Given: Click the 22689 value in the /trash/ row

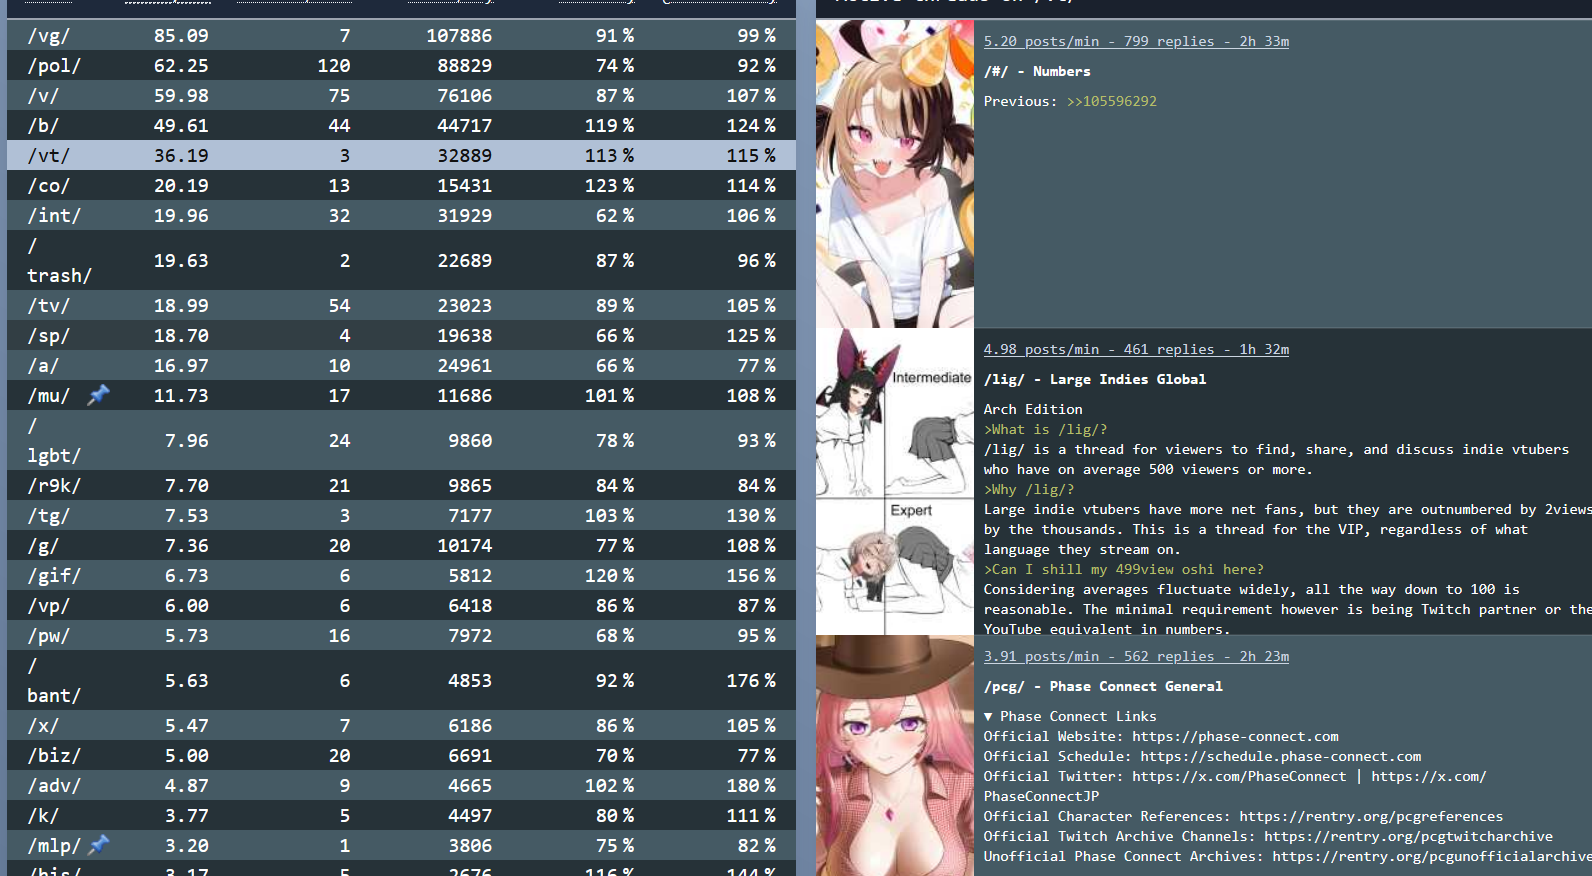Looking at the screenshot, I should 464,260.
